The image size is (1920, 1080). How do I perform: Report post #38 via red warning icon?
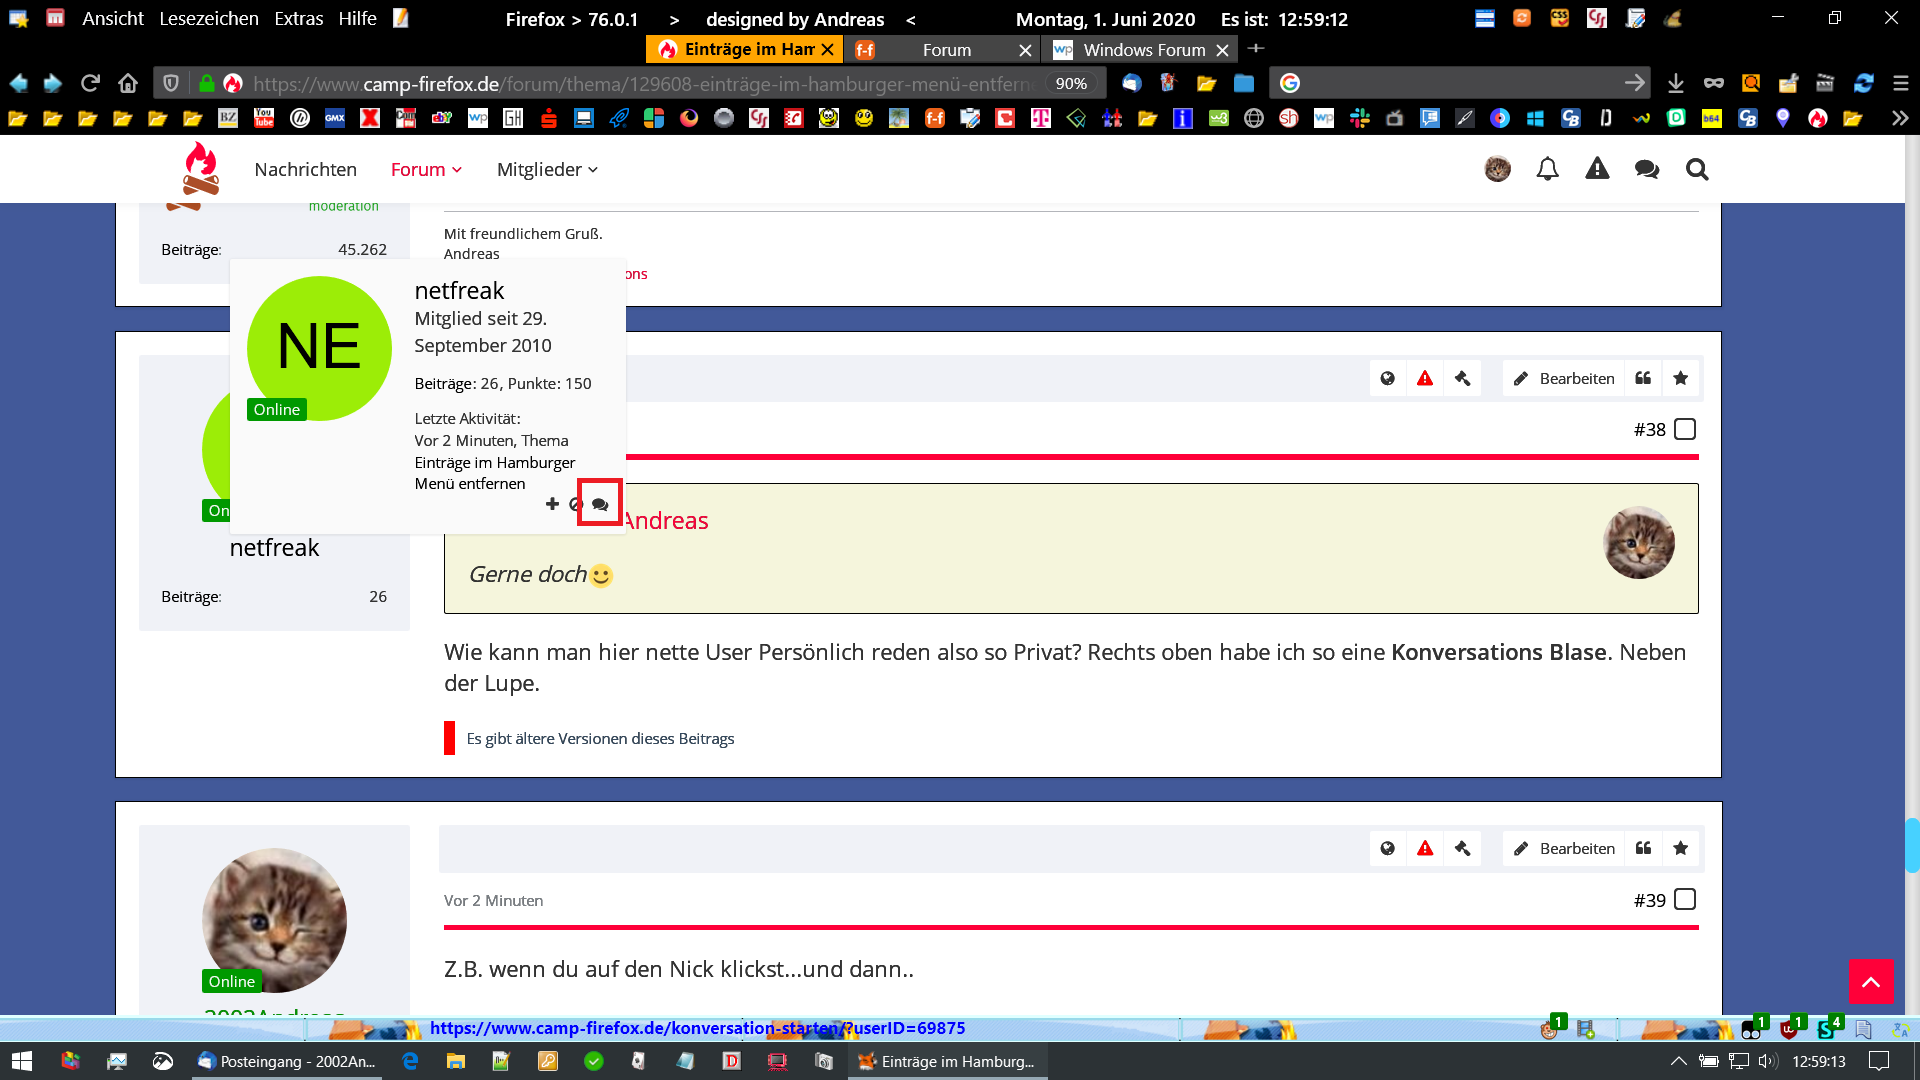(1425, 378)
